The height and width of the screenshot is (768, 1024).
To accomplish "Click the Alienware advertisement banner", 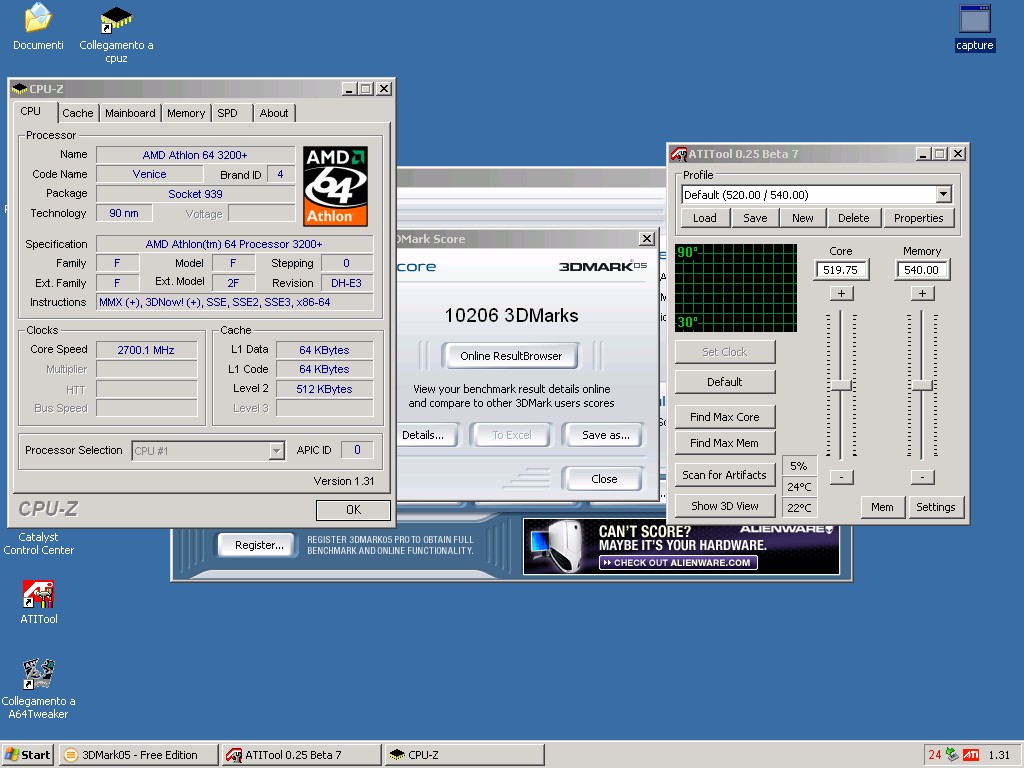I will coord(680,546).
